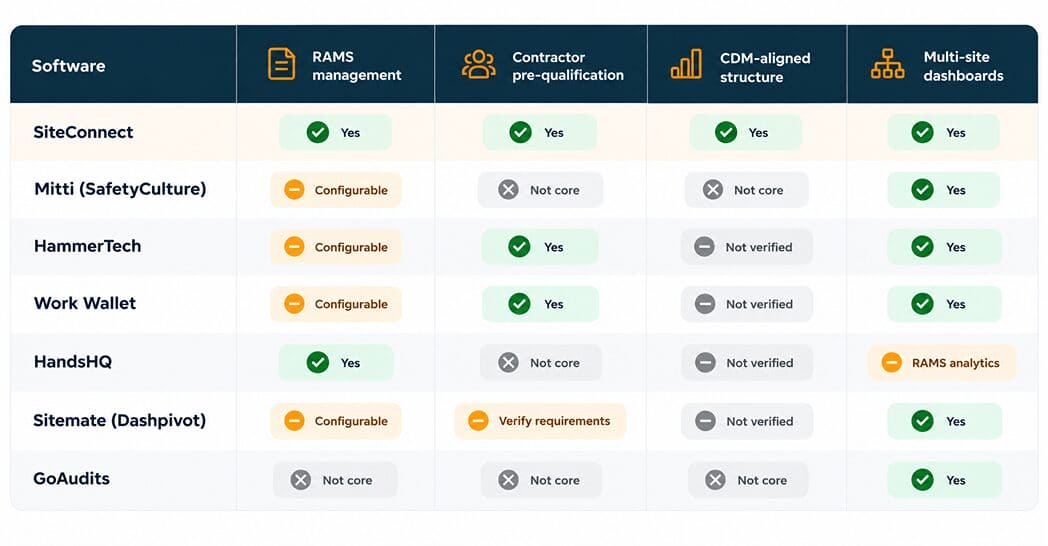Screen dimensions: 1048x546
Task: Click SiteConnect CDM-aligned Yes text
Action: 758,133
